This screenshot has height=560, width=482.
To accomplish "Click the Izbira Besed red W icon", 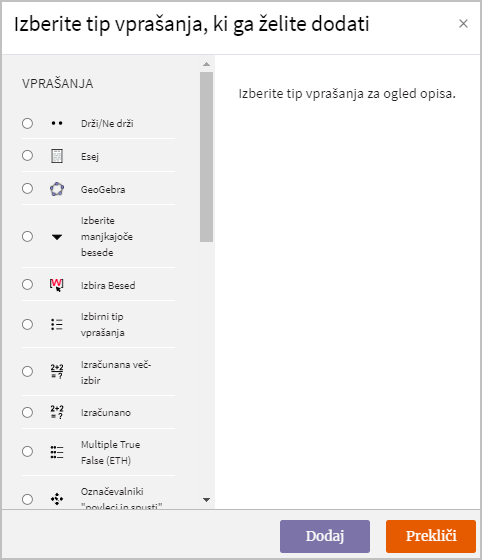I will coord(56,285).
